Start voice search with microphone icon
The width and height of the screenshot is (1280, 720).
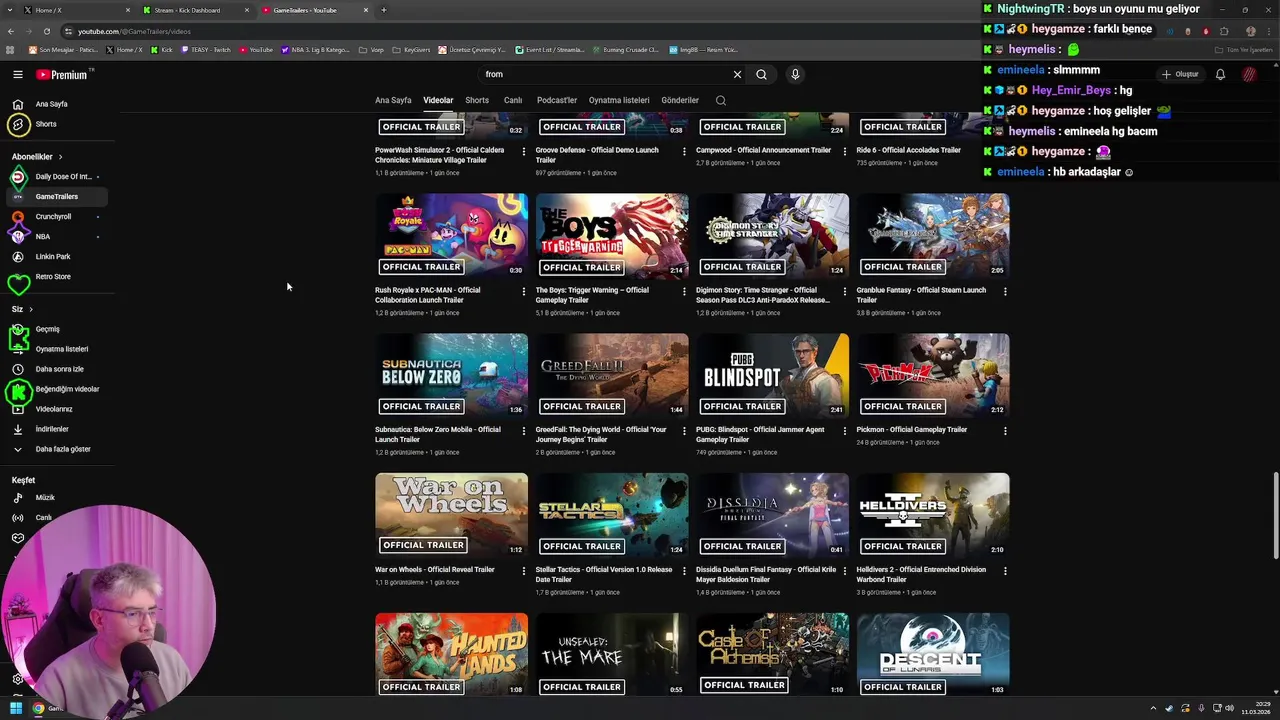[x=795, y=74]
